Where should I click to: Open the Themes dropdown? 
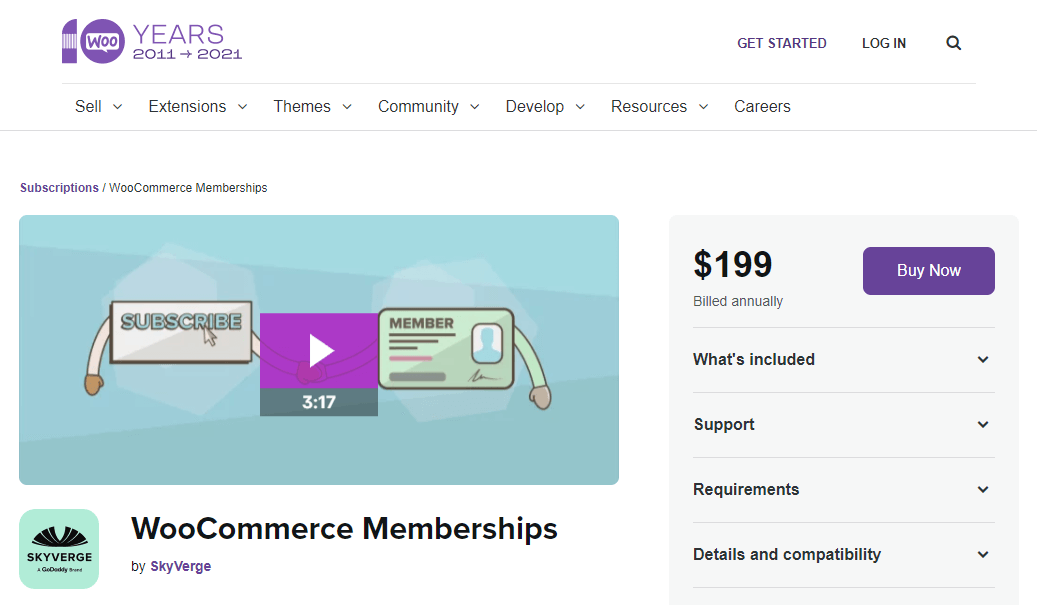(x=312, y=107)
